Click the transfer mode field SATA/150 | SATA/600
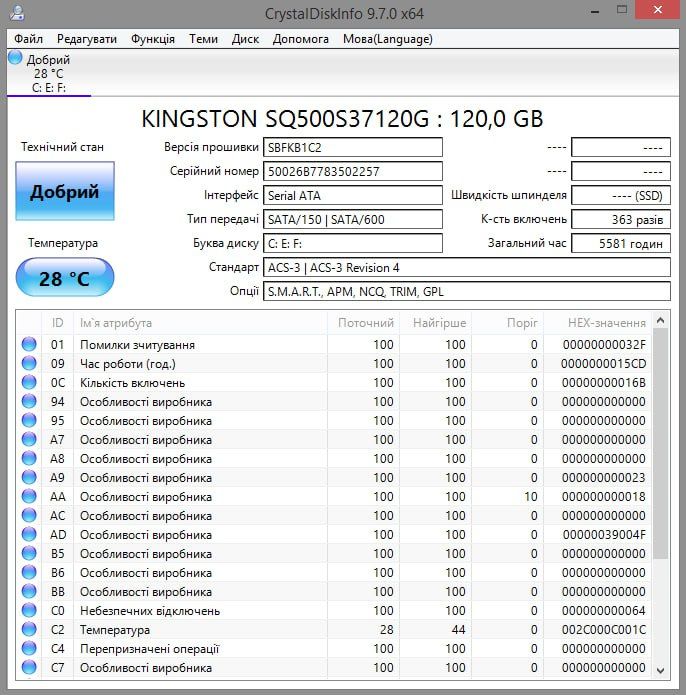686x695 pixels. click(x=353, y=219)
